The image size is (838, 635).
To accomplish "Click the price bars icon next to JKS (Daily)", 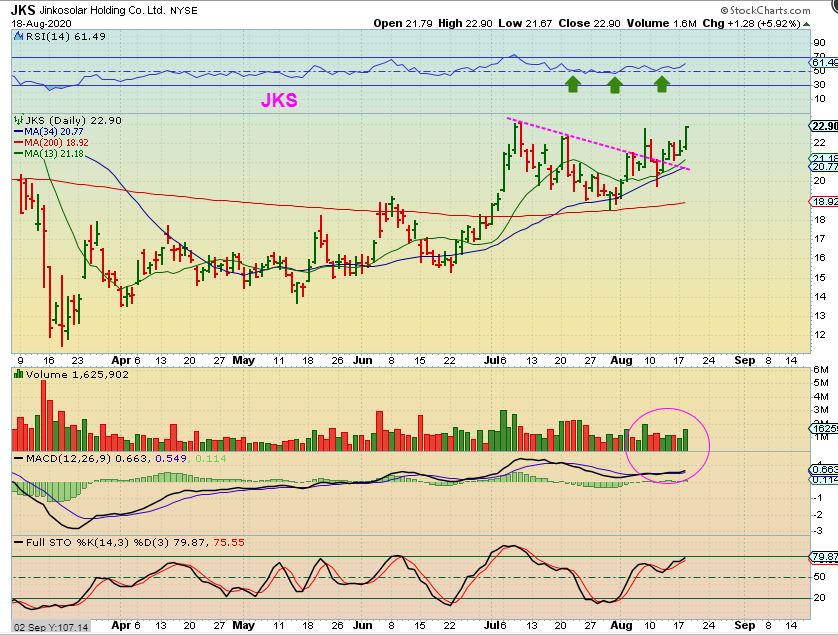I will (x=19, y=120).
